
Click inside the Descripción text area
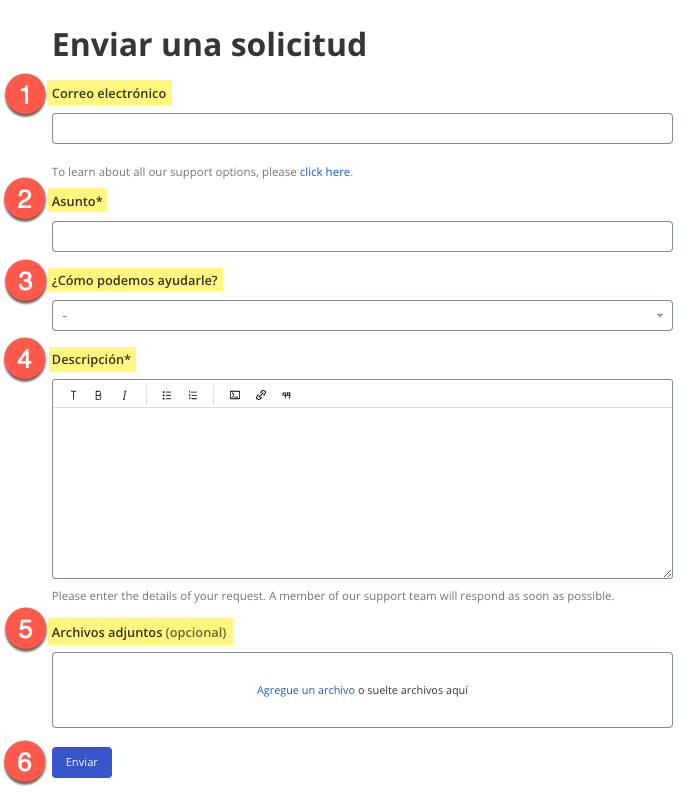361,490
